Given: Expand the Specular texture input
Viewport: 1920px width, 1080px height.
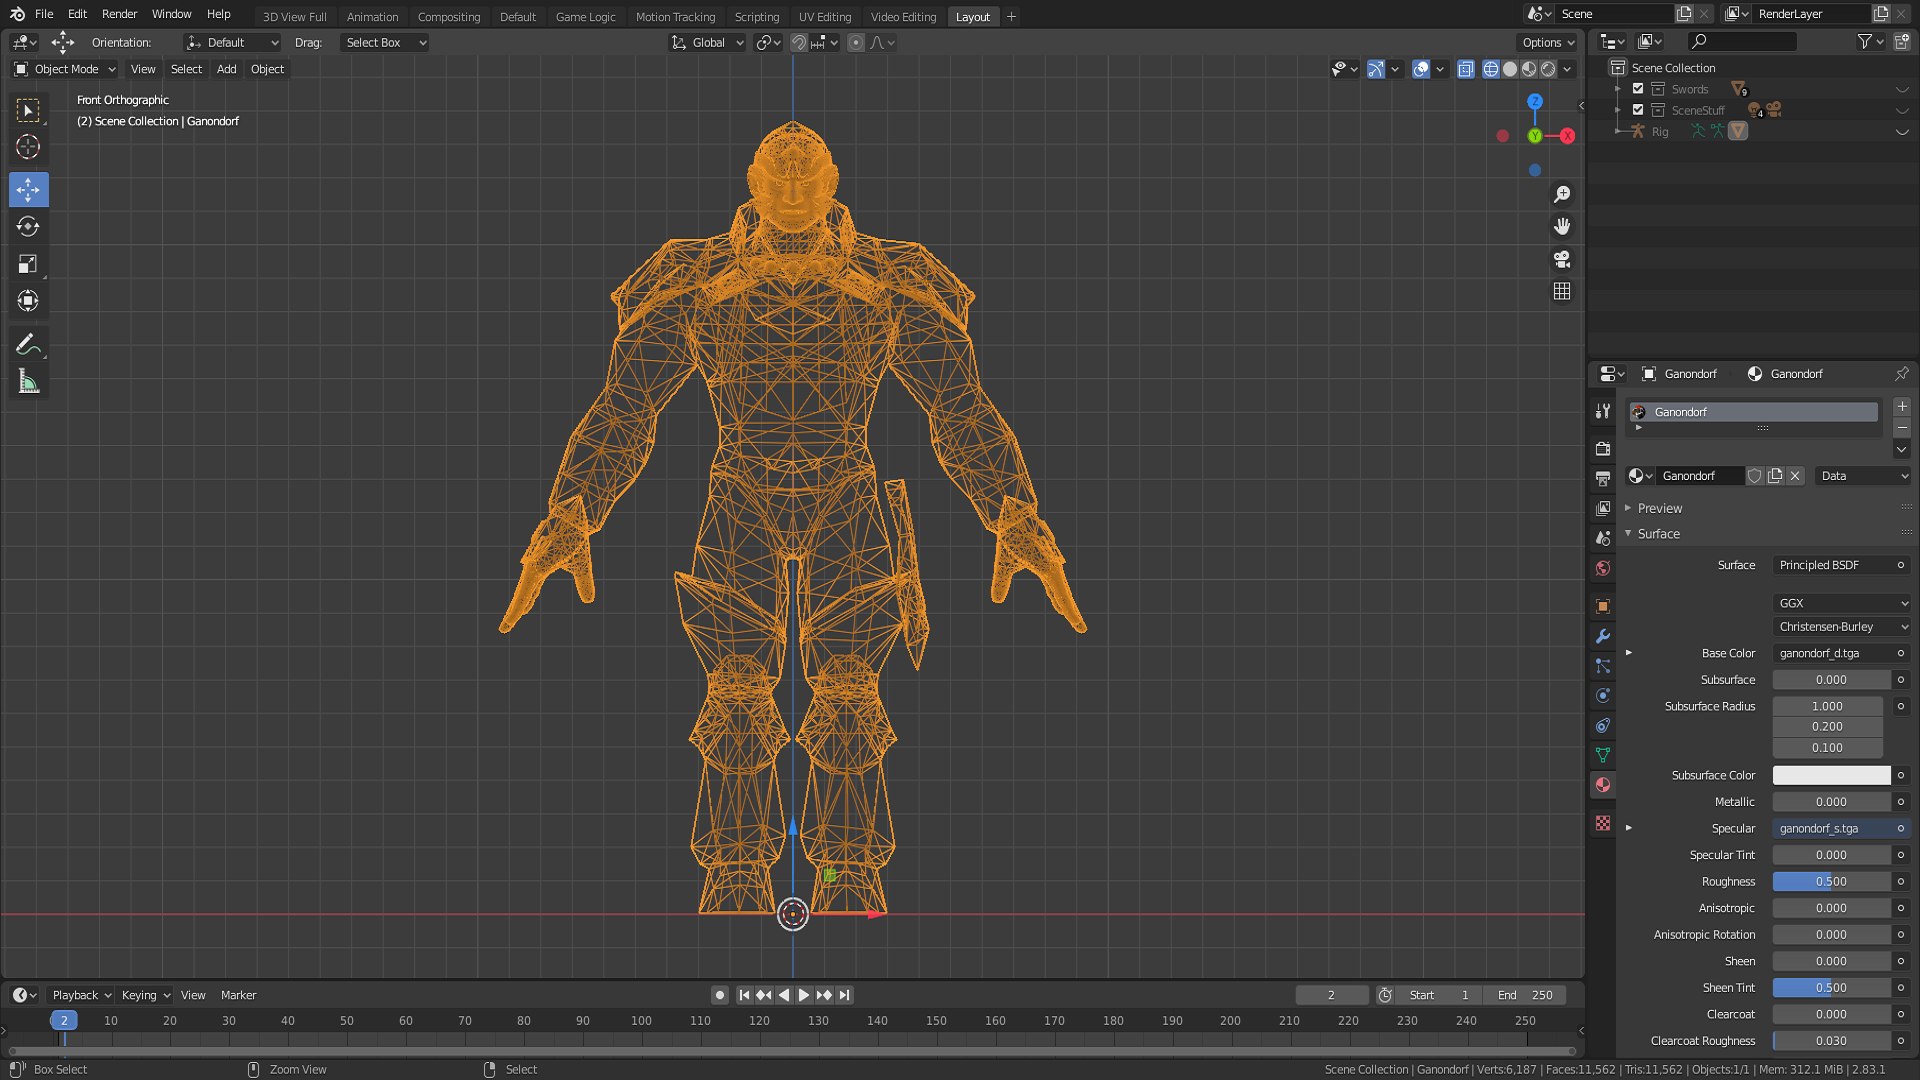Looking at the screenshot, I should (1629, 828).
